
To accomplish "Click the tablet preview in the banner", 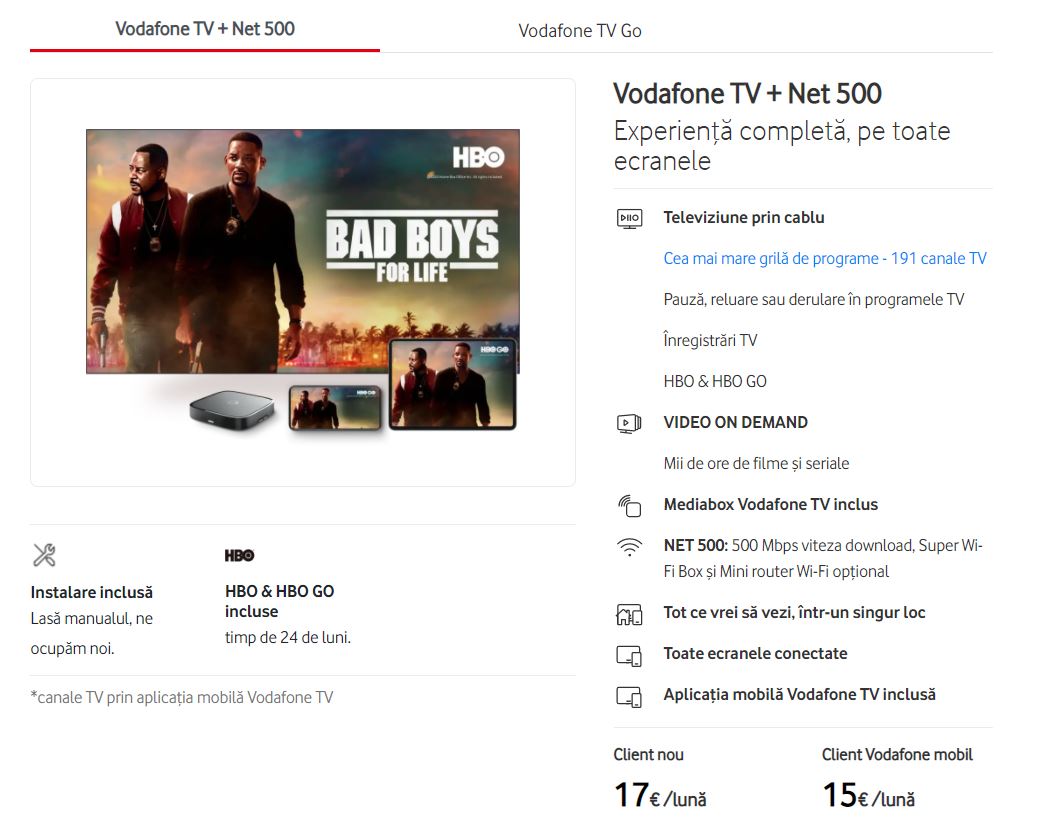I will click(x=452, y=384).
